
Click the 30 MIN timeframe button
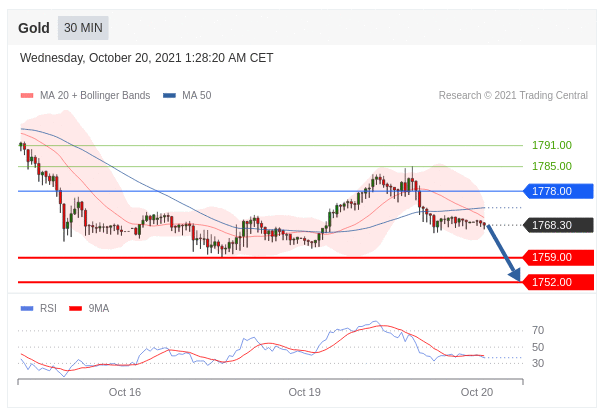coord(83,28)
